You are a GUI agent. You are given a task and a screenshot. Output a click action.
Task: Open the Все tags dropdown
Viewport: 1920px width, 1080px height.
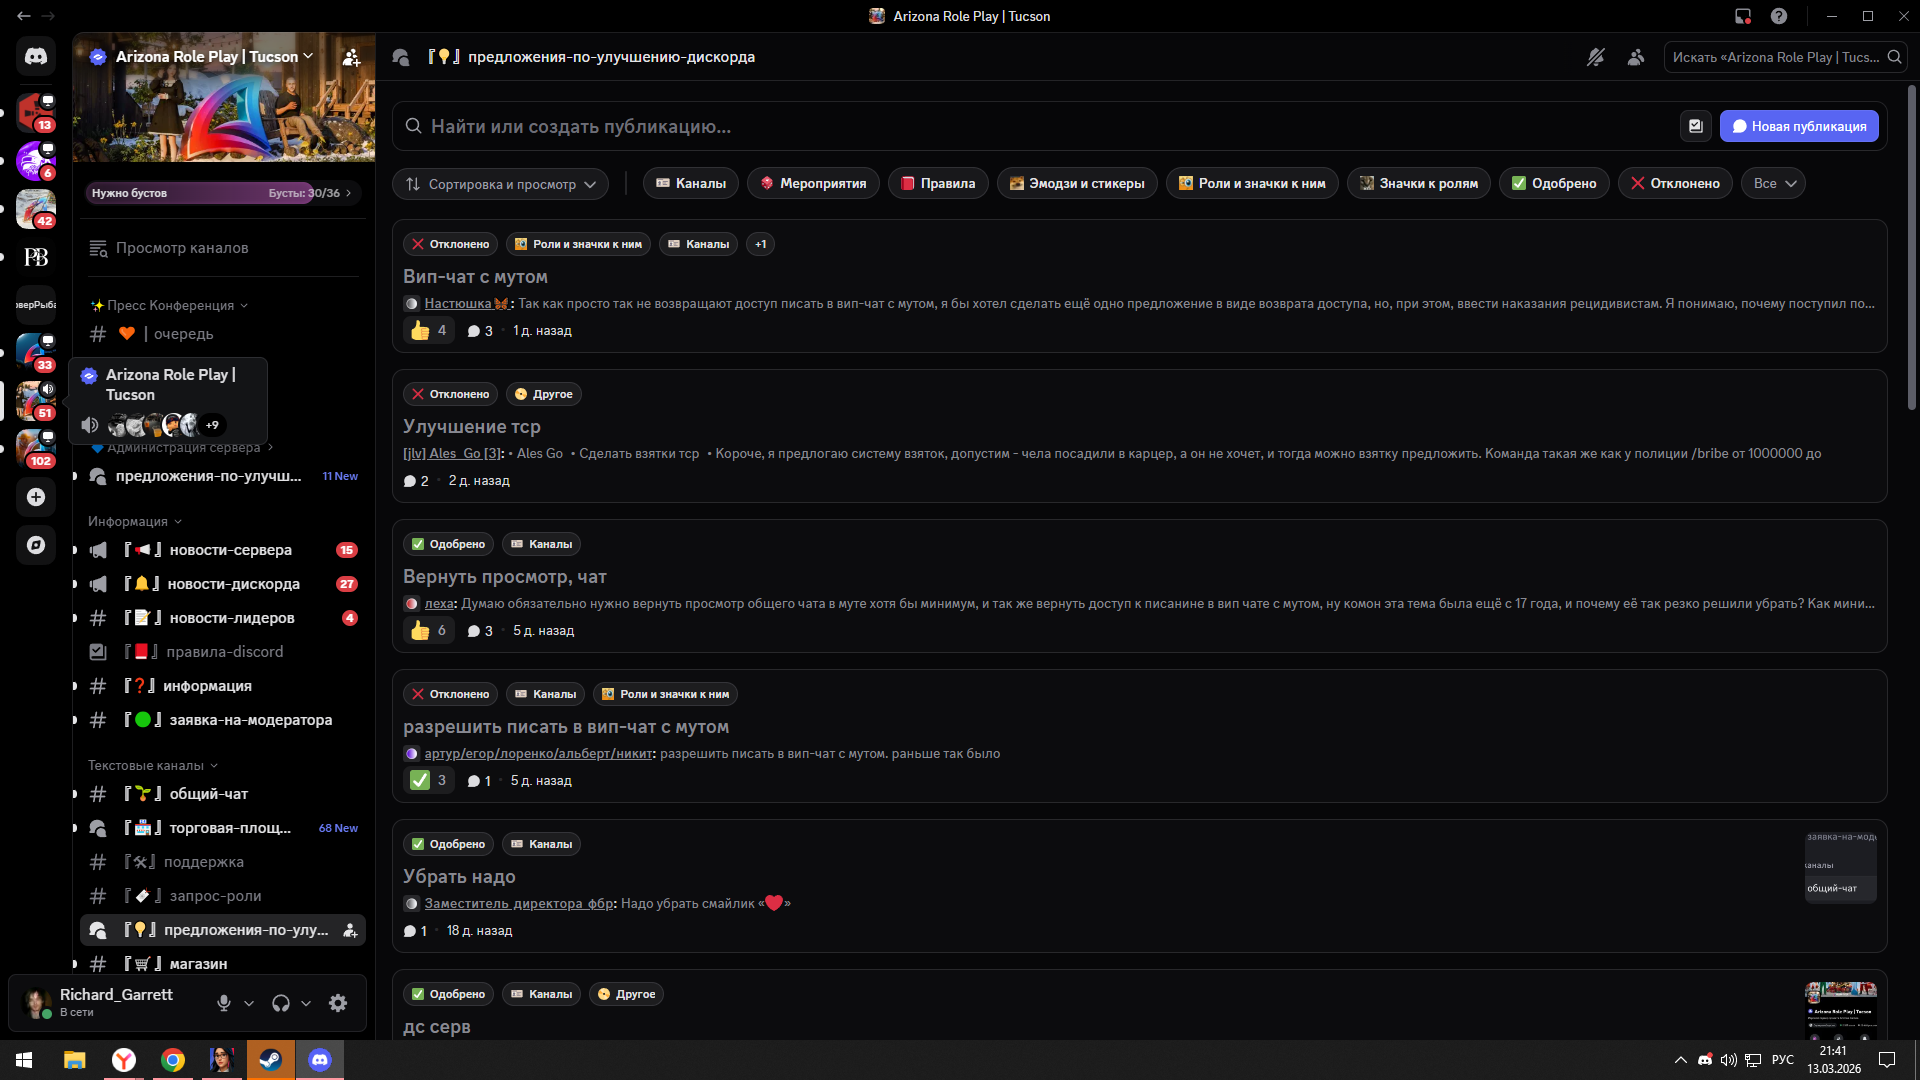point(1774,184)
